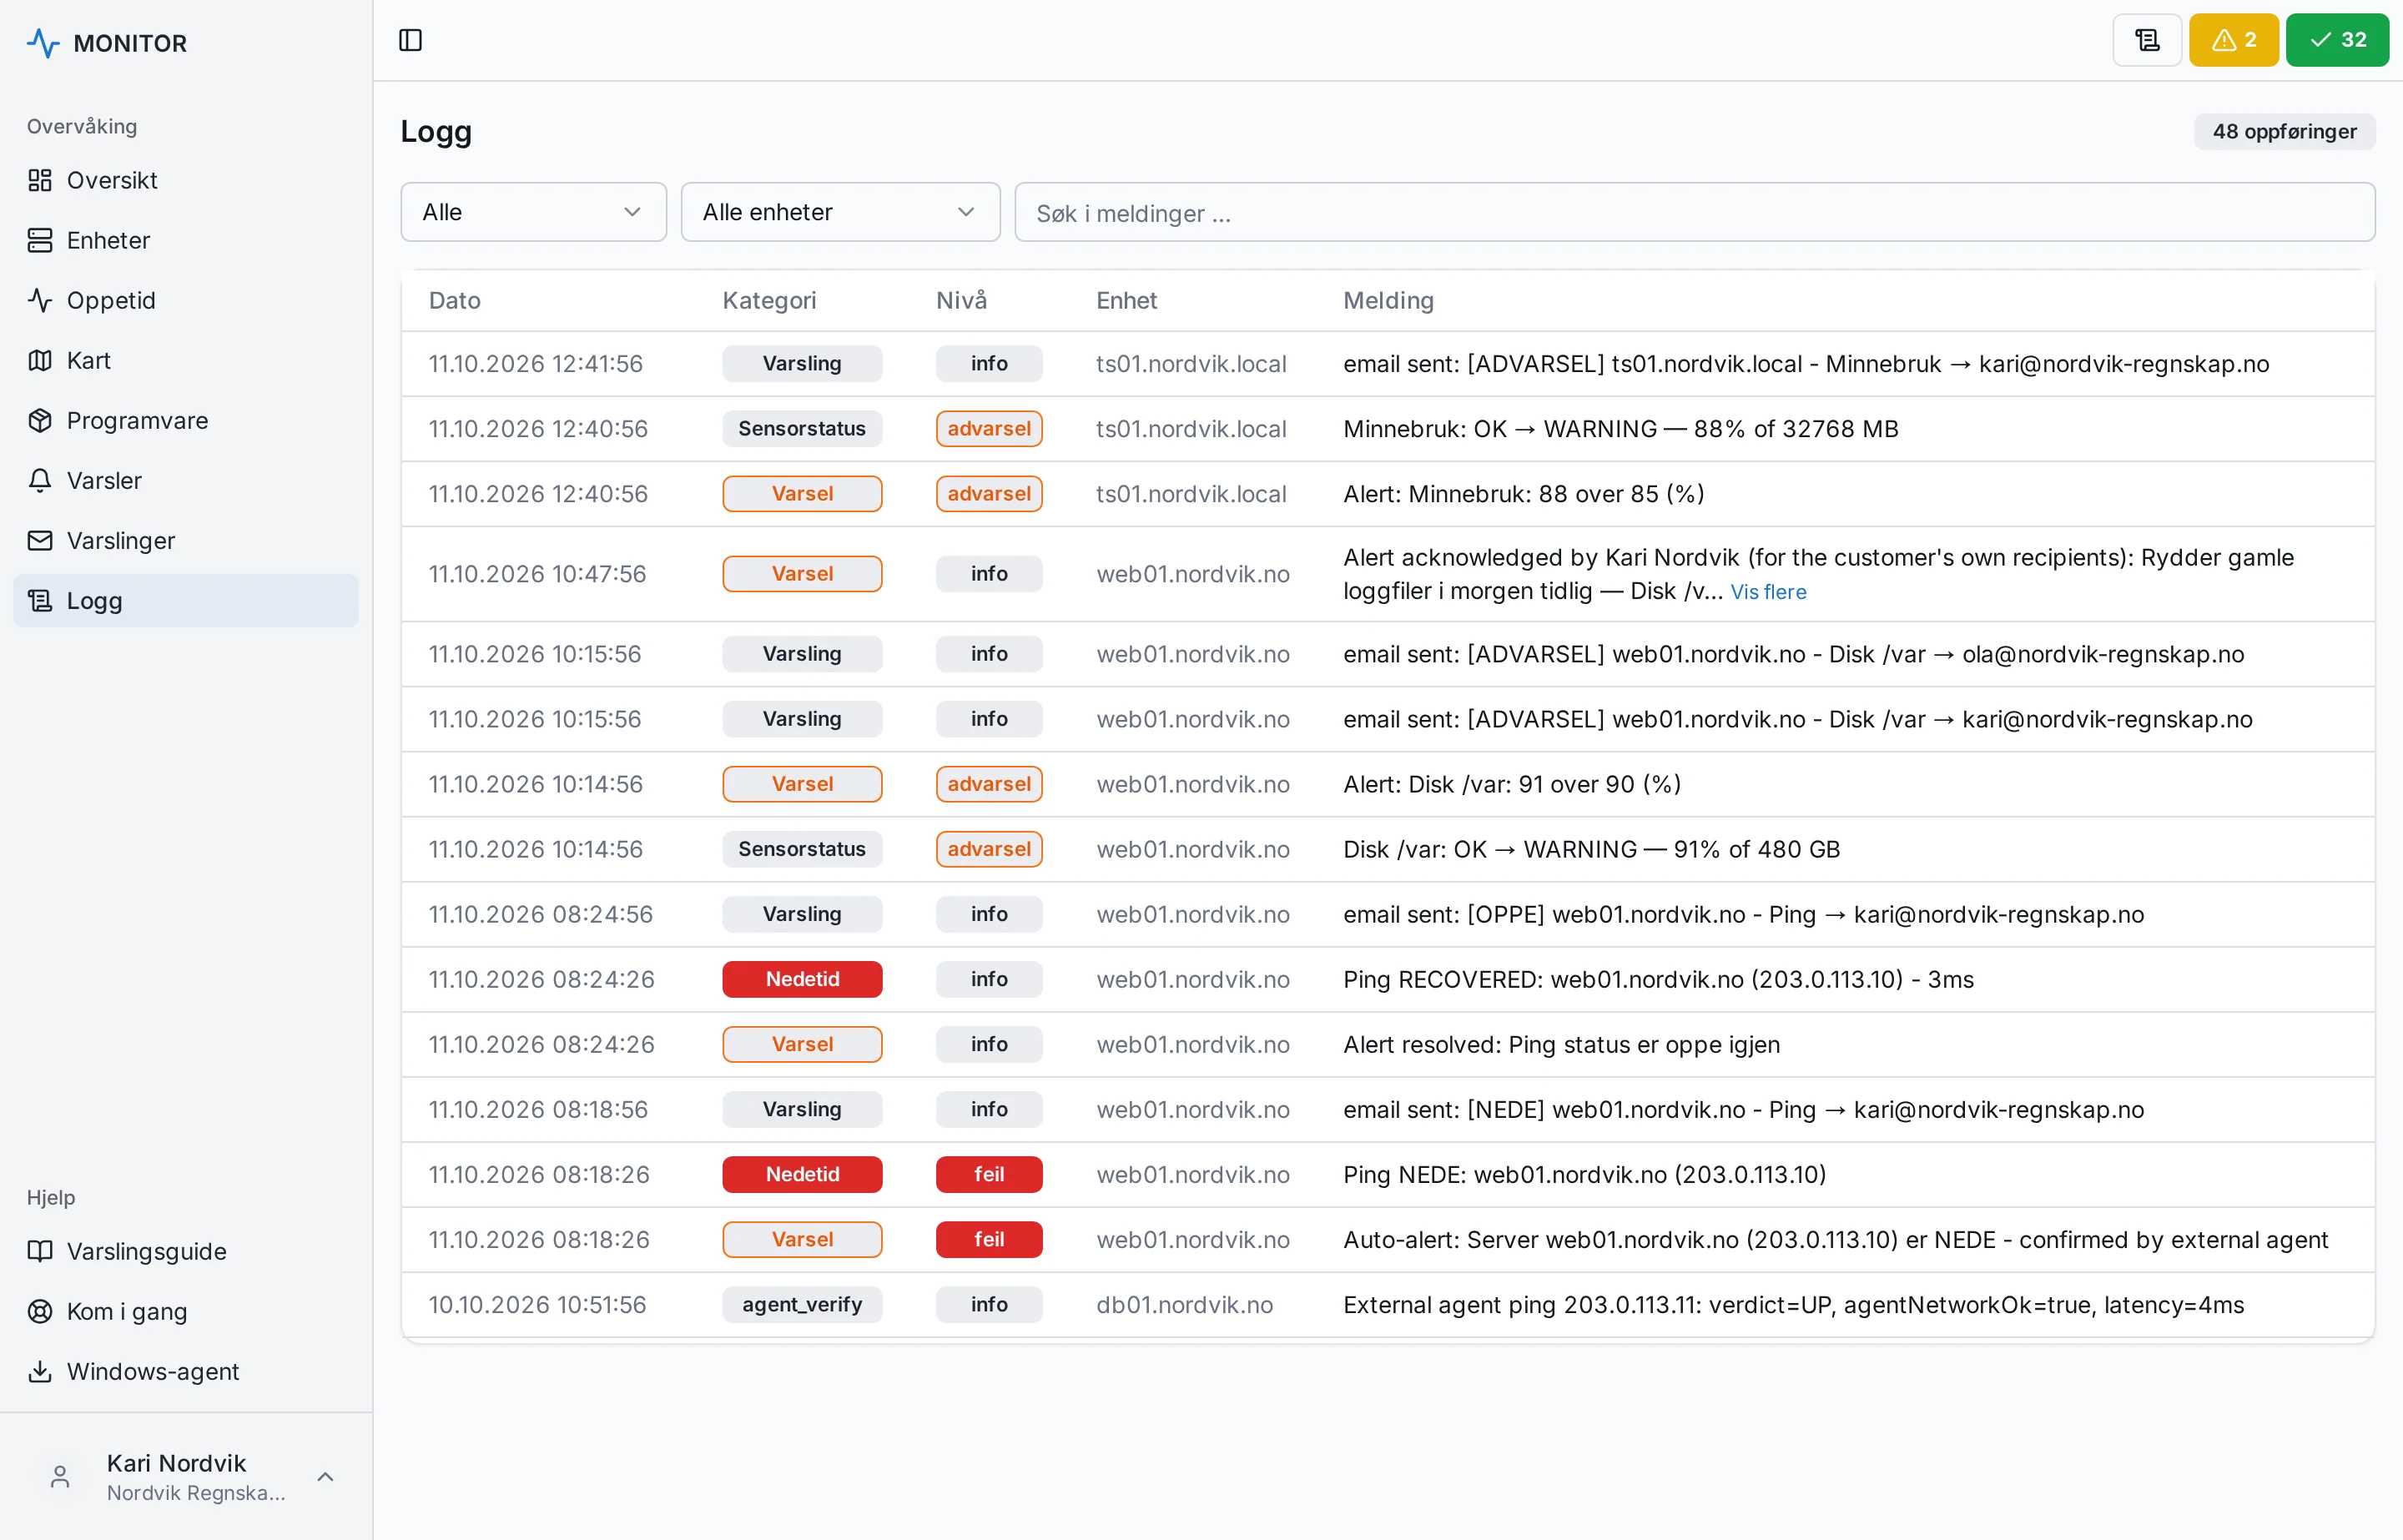2403x1540 pixels.
Task: Click the Oversikt grid icon
Action: [x=40, y=180]
